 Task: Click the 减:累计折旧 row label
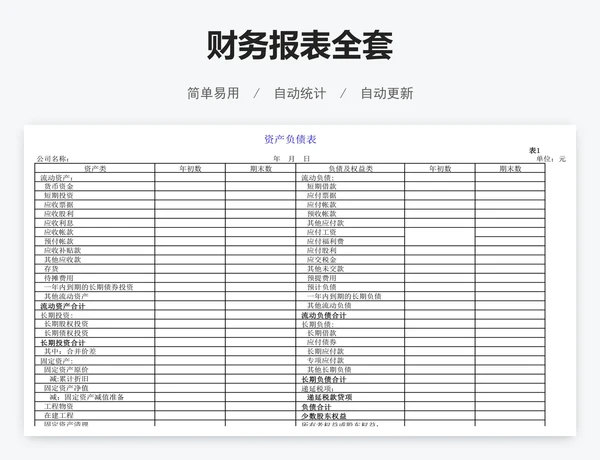(x=69, y=379)
